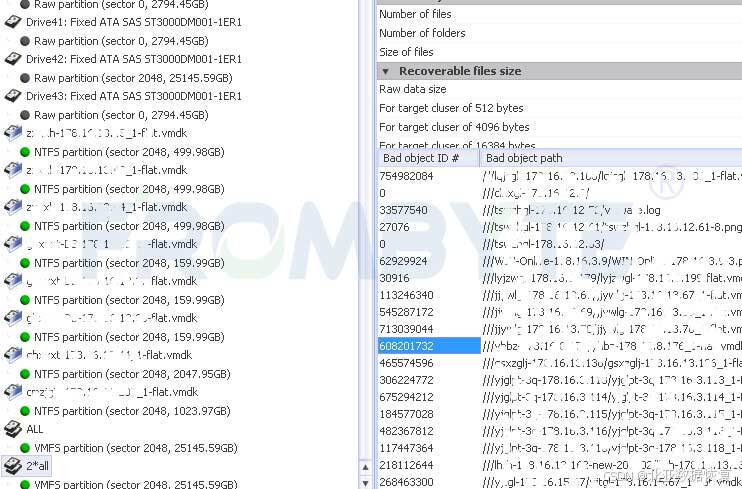Select the Drive42 disk icon
742x489 pixels.
pos(13,59)
